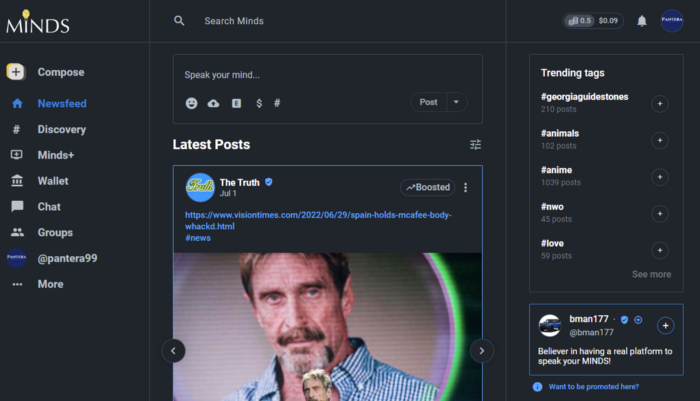Screen dimensions: 700x401
Task: Open feed filter settings icon
Action: tap(475, 144)
